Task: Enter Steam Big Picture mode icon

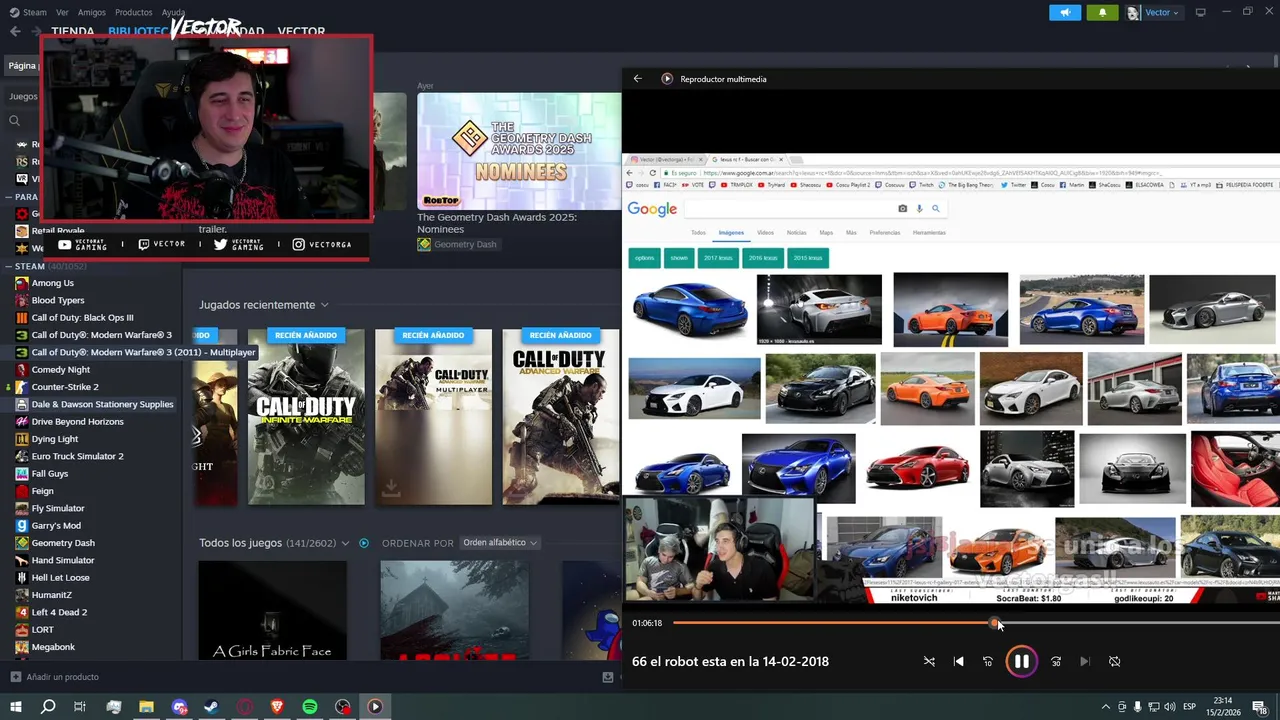Action: (x=1201, y=12)
